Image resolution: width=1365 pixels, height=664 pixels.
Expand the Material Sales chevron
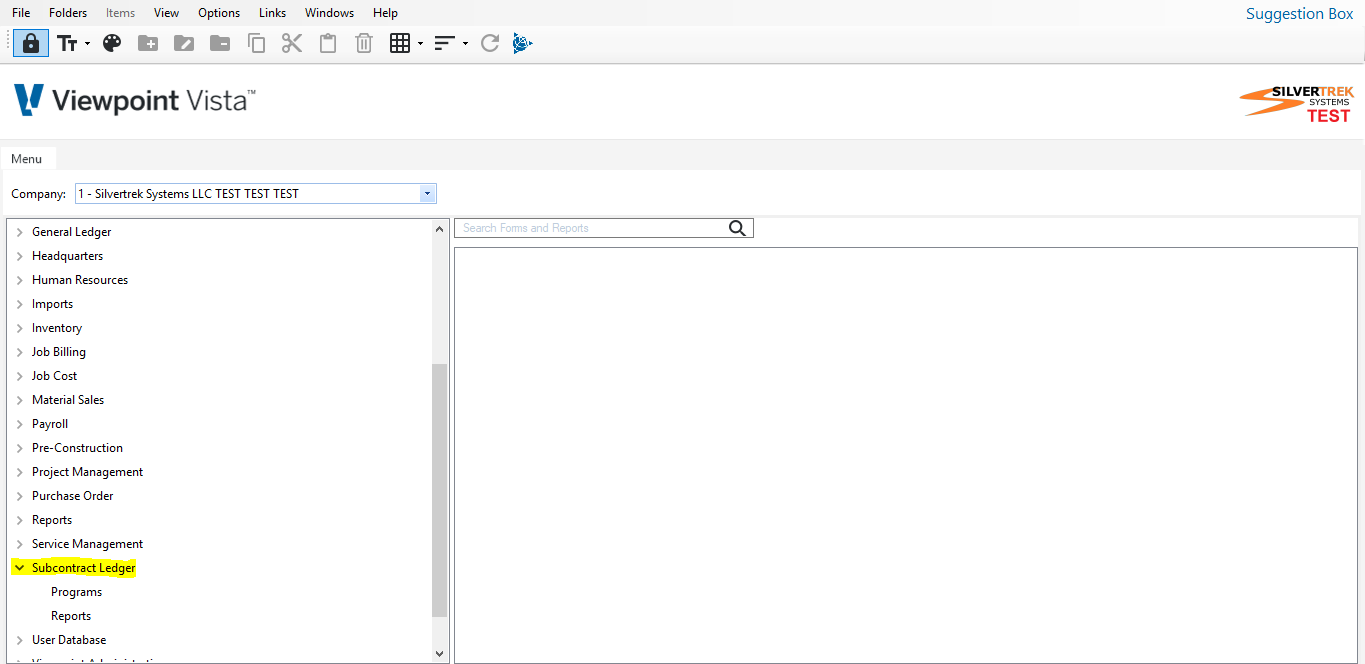[19, 400]
